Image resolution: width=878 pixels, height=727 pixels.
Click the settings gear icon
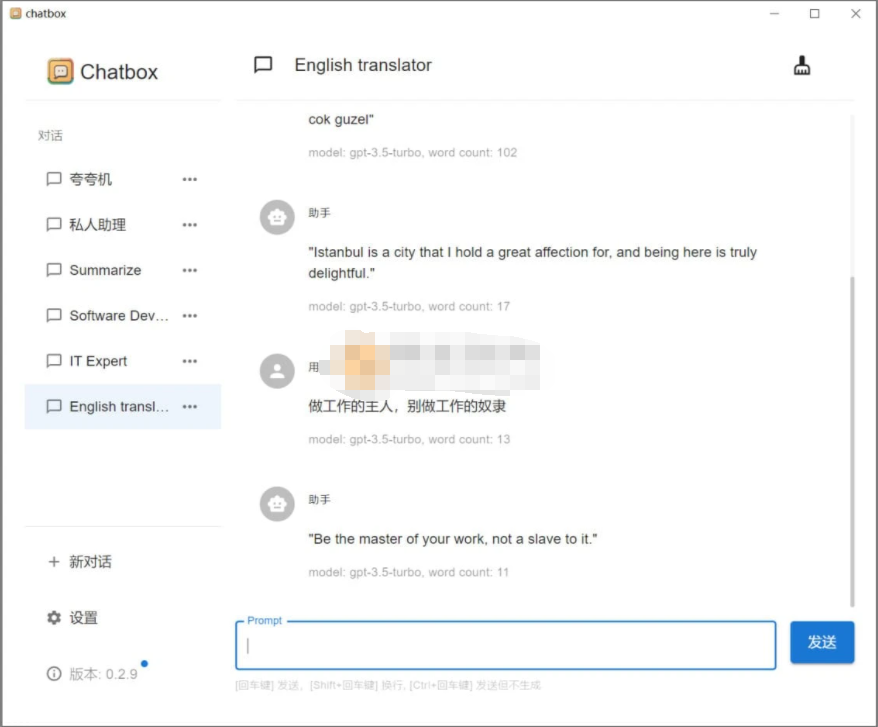tap(53, 618)
